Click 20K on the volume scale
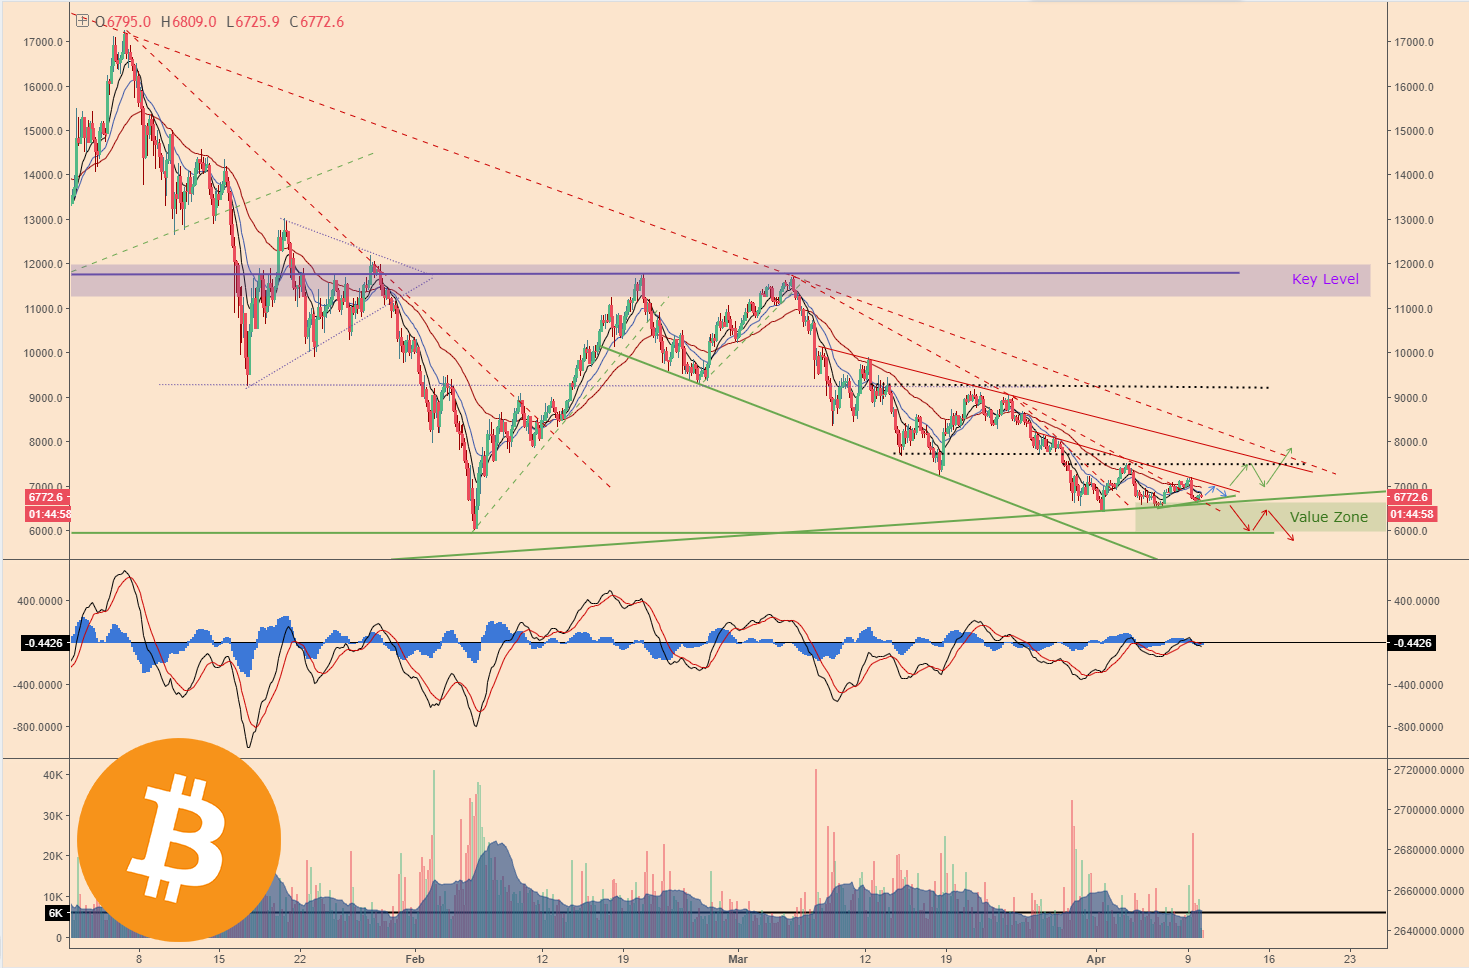This screenshot has height=968, width=1469. pos(53,857)
